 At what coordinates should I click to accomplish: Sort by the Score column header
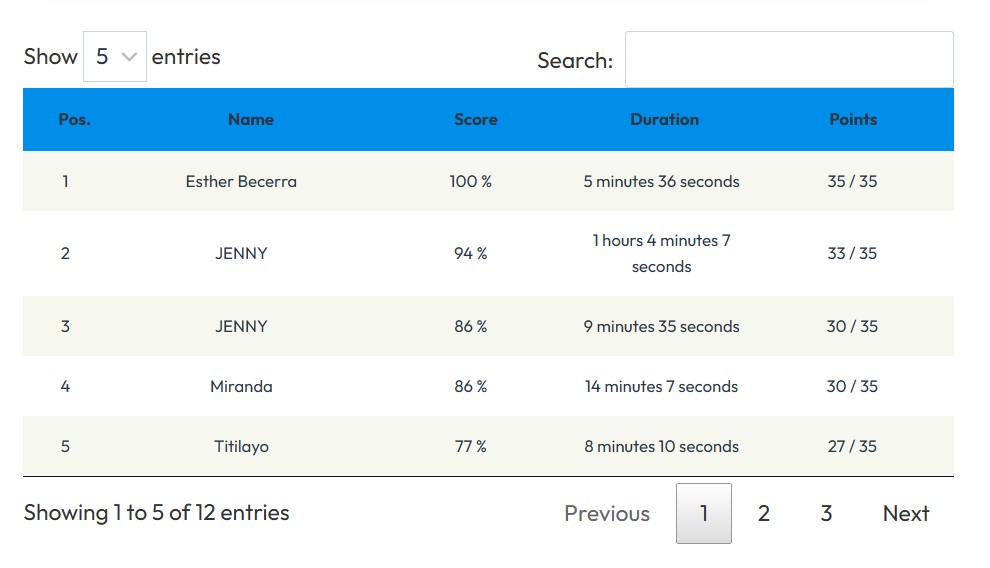(475, 119)
